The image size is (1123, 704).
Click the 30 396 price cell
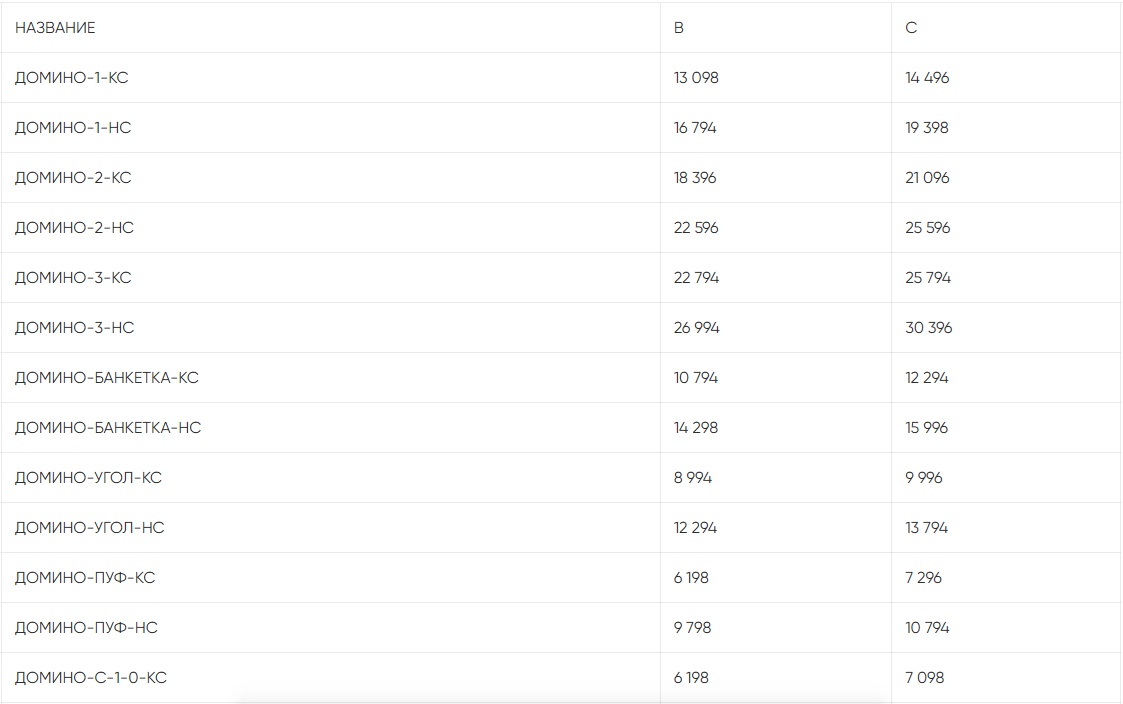pos(929,328)
